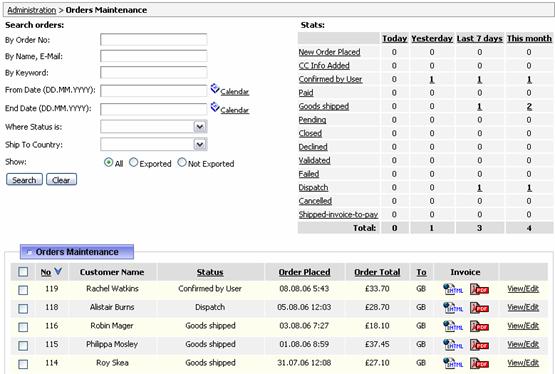Open PDF invoice for Robin Mager
The image size is (555, 374).
(479, 326)
